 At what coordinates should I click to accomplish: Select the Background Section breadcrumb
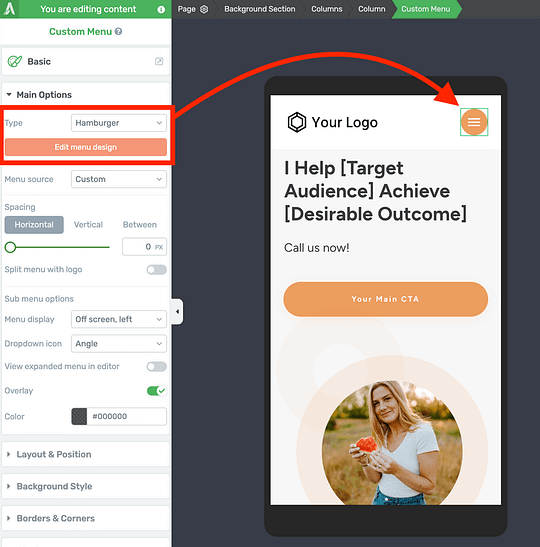click(260, 9)
